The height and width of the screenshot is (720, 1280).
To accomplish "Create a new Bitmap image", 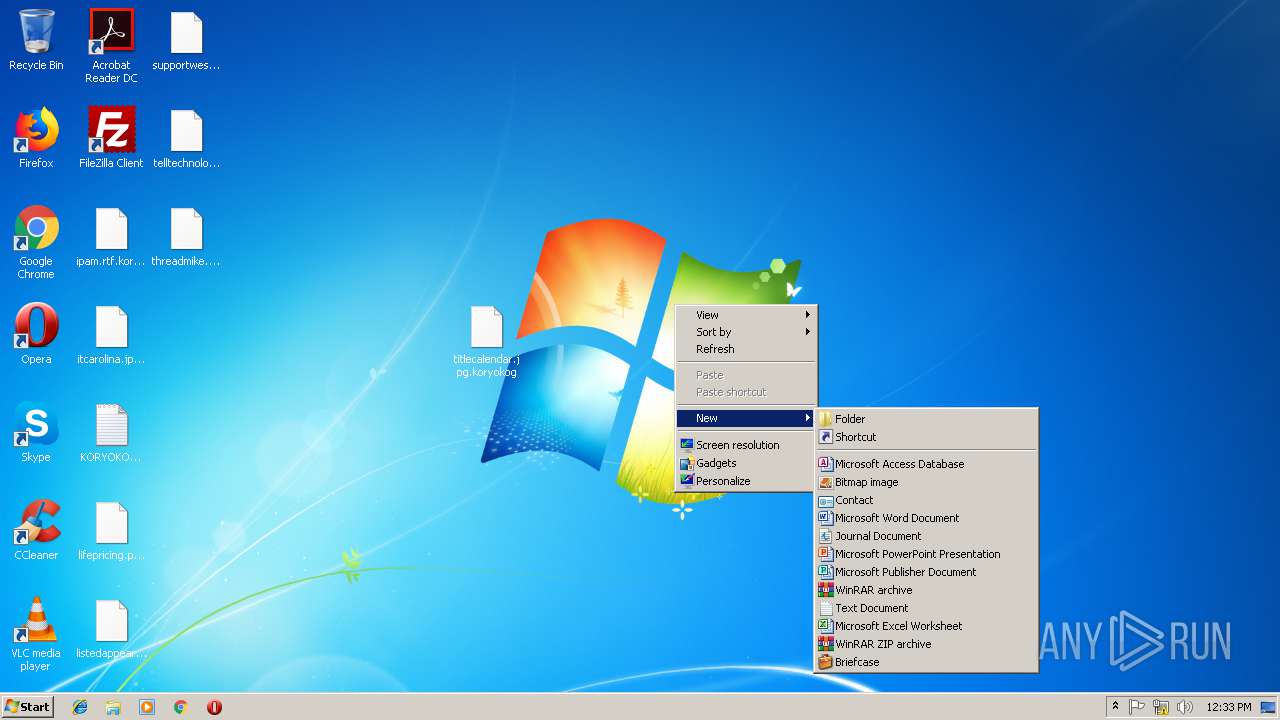I will pos(926,482).
